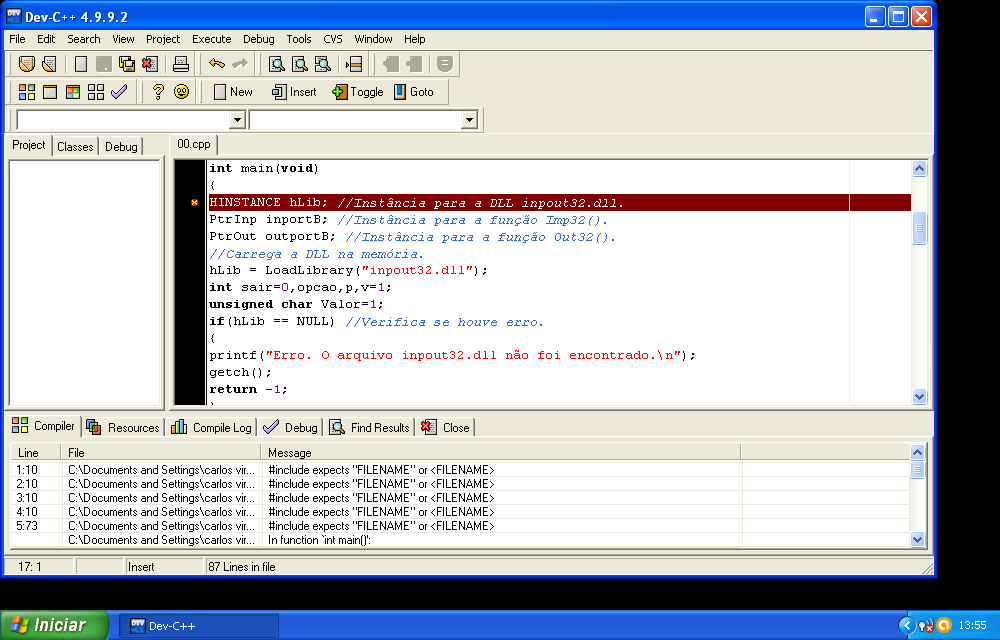Expand the first class browser dropdown
The image size is (1000, 640).
point(237,120)
